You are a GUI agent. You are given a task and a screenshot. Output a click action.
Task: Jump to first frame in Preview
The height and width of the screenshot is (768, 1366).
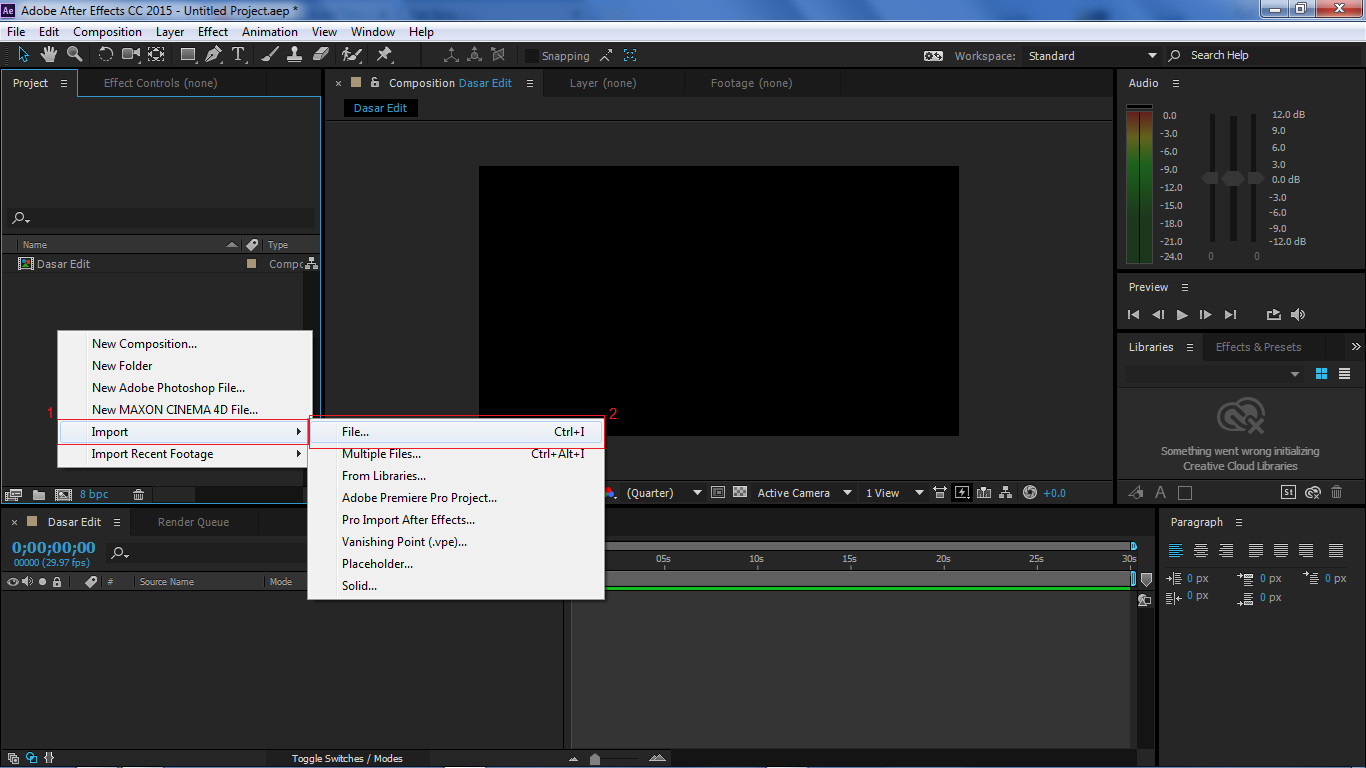[x=1133, y=314]
